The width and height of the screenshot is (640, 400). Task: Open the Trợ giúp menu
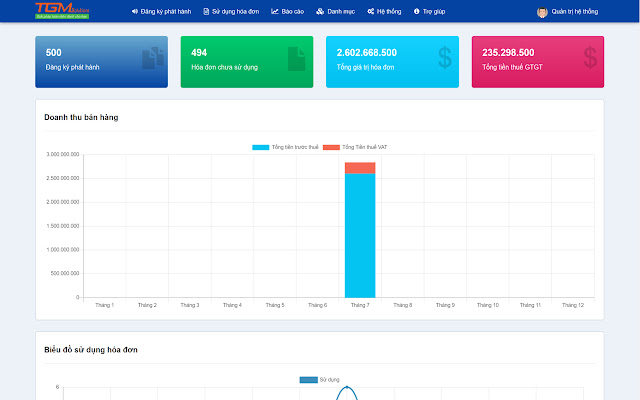tap(429, 11)
